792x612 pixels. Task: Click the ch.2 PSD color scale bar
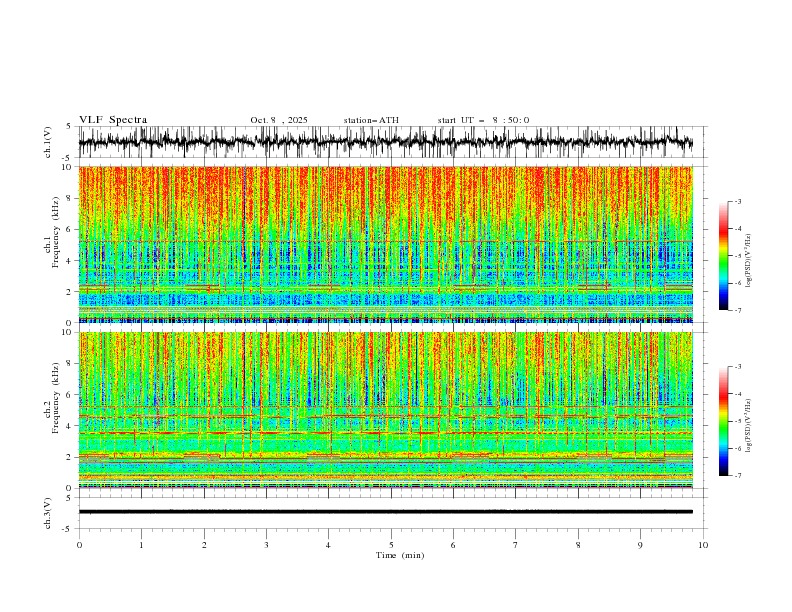[x=723, y=421]
